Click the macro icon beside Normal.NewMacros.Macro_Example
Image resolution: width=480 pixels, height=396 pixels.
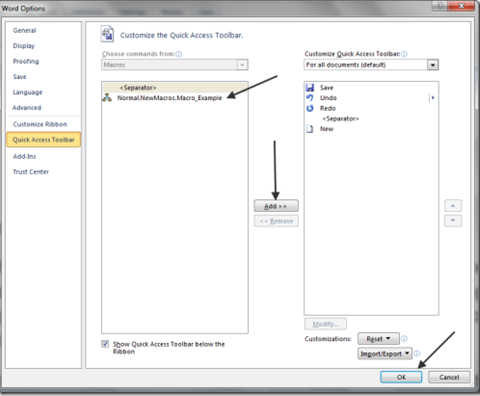[x=107, y=98]
